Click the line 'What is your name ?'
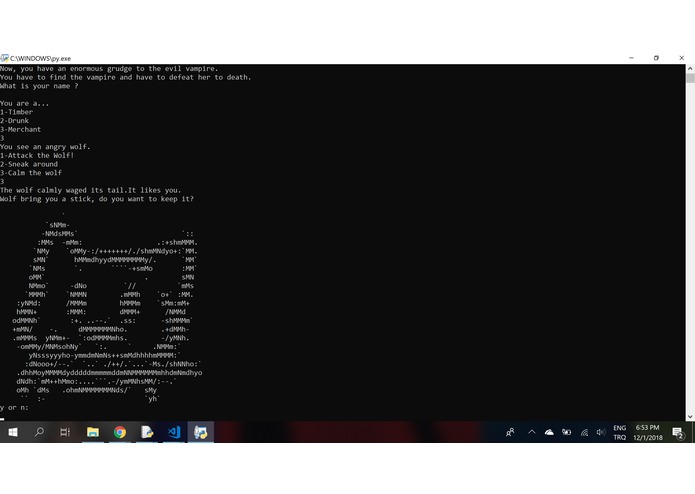The height and width of the screenshot is (494, 695). tap(39, 86)
